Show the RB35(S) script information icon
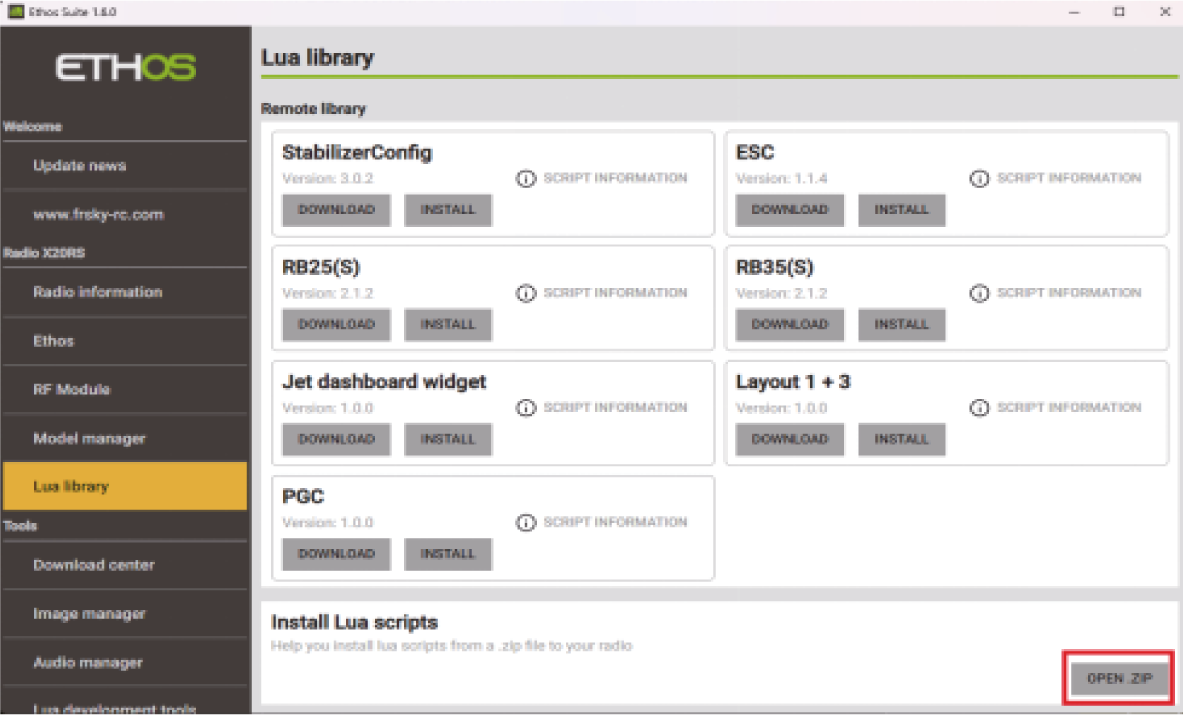Image resolution: width=1183 pixels, height=715 pixels. click(980, 294)
